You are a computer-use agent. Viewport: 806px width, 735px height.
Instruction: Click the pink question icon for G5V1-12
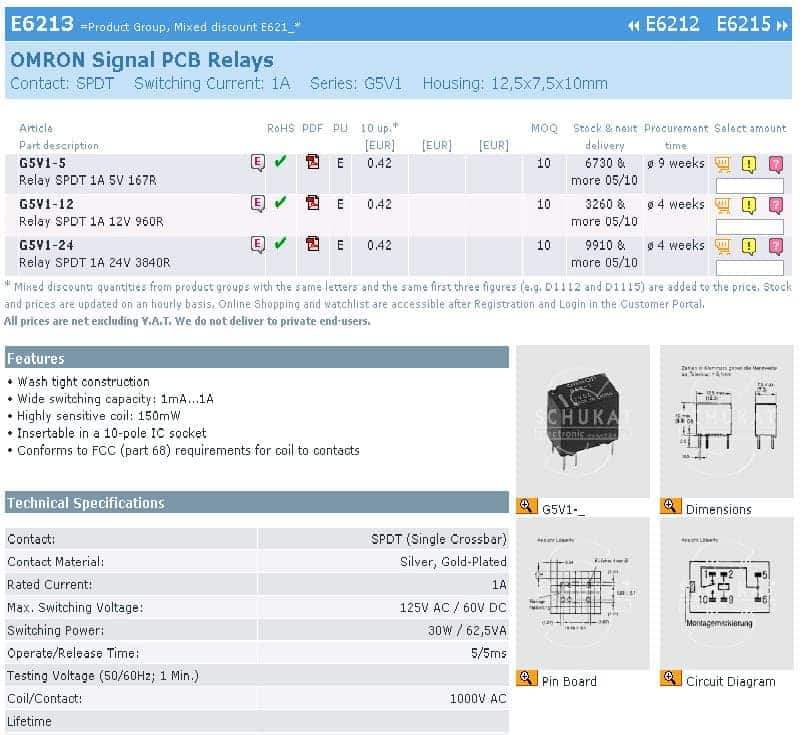click(776, 206)
